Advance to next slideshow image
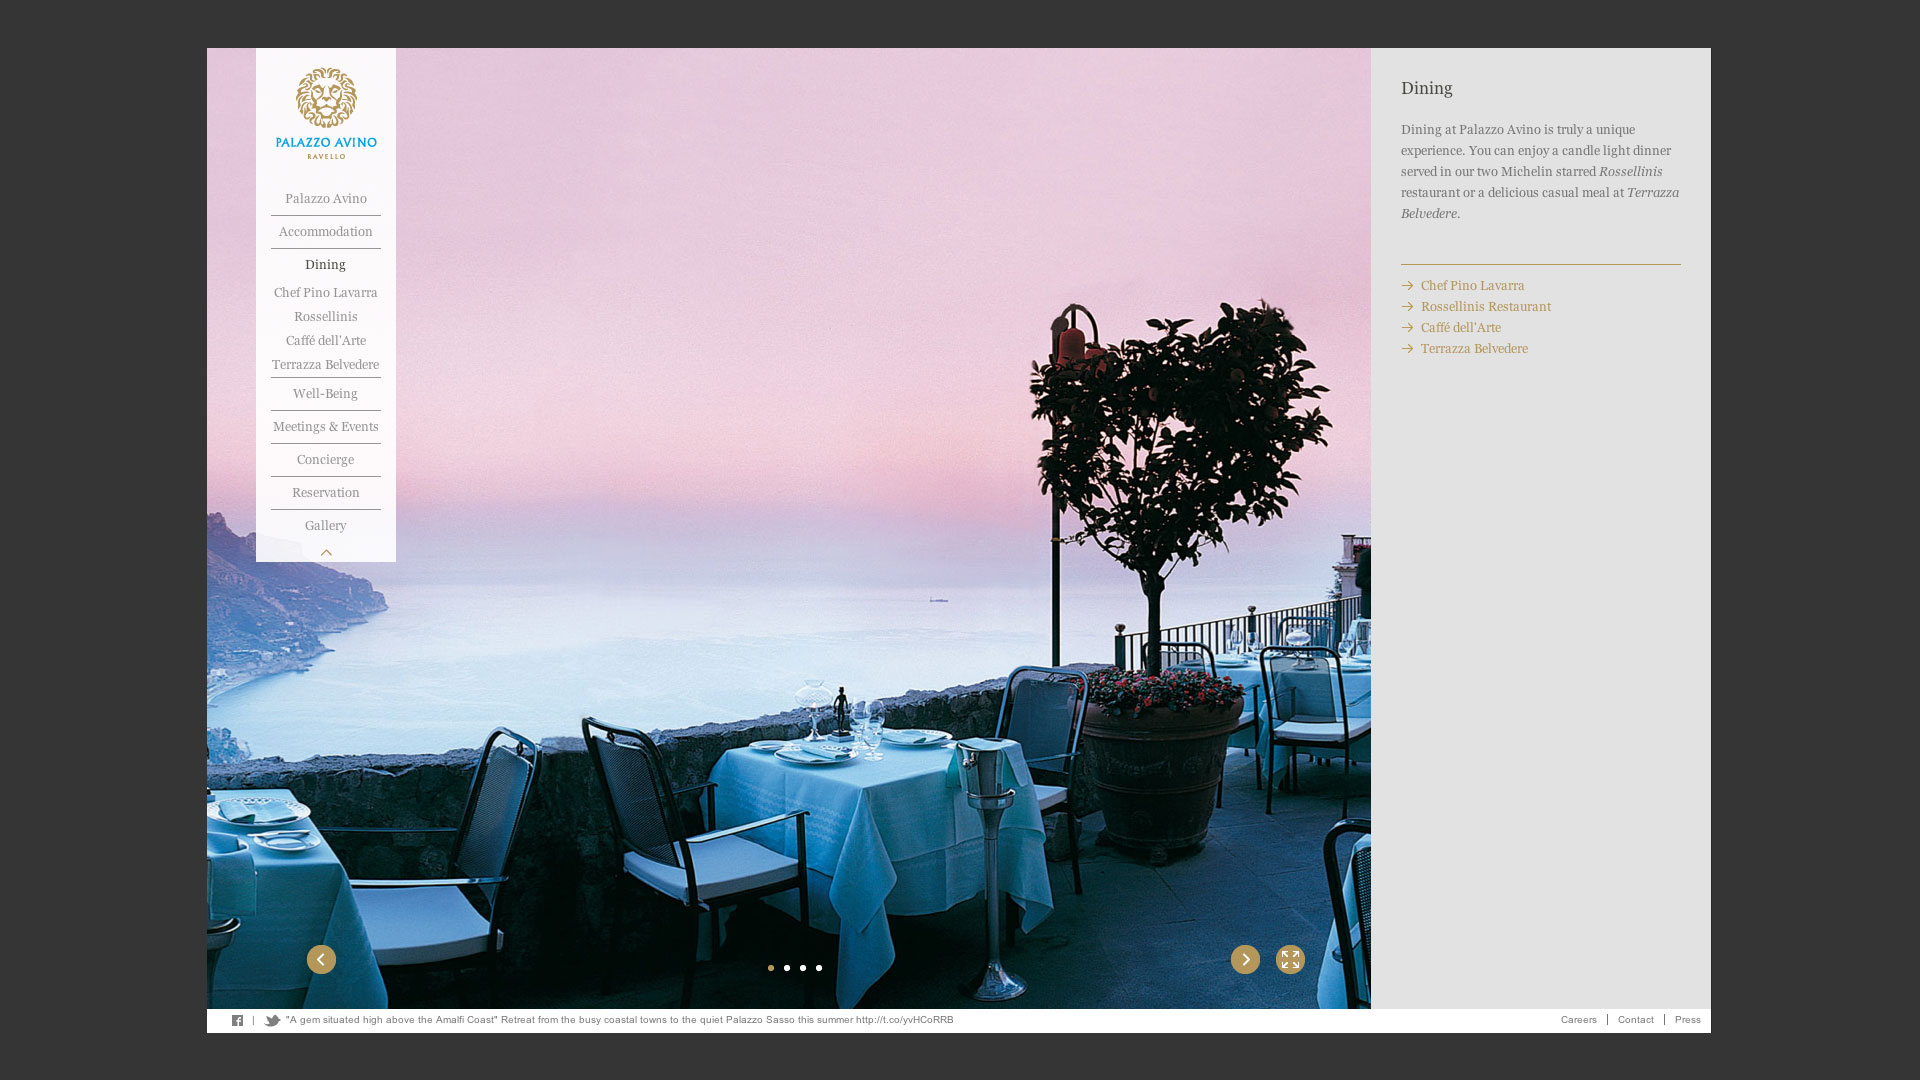 [1245, 959]
